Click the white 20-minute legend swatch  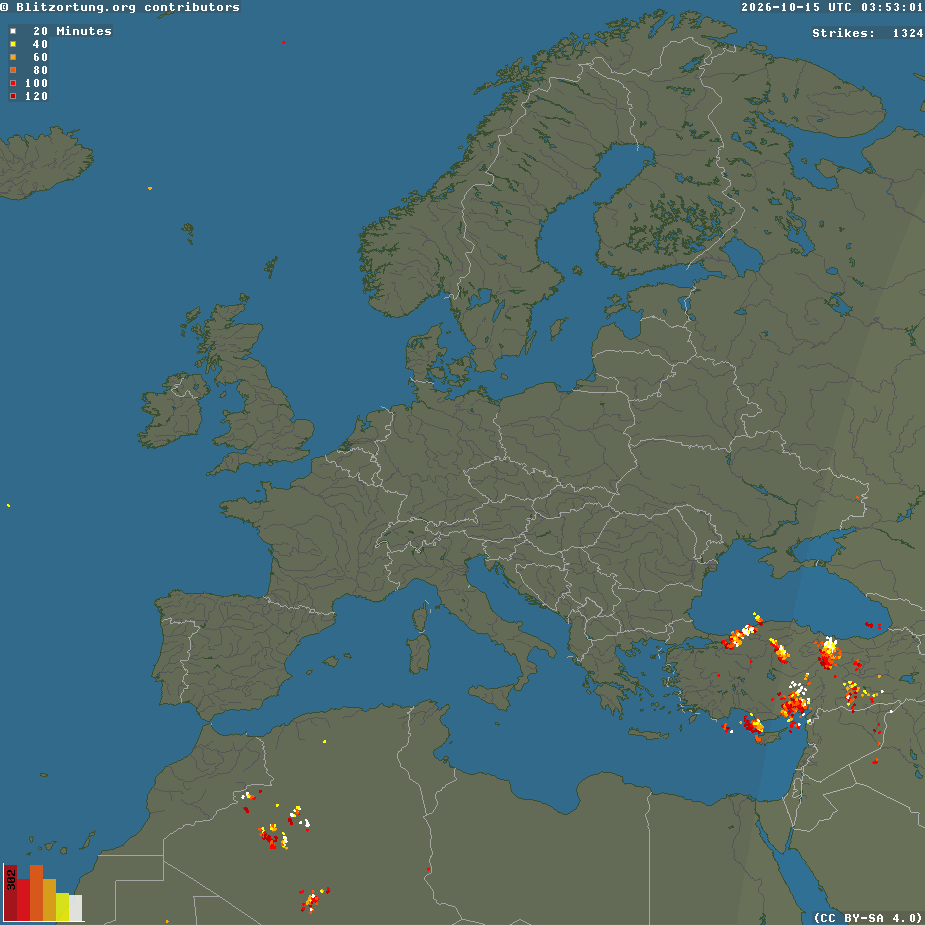(x=13, y=31)
